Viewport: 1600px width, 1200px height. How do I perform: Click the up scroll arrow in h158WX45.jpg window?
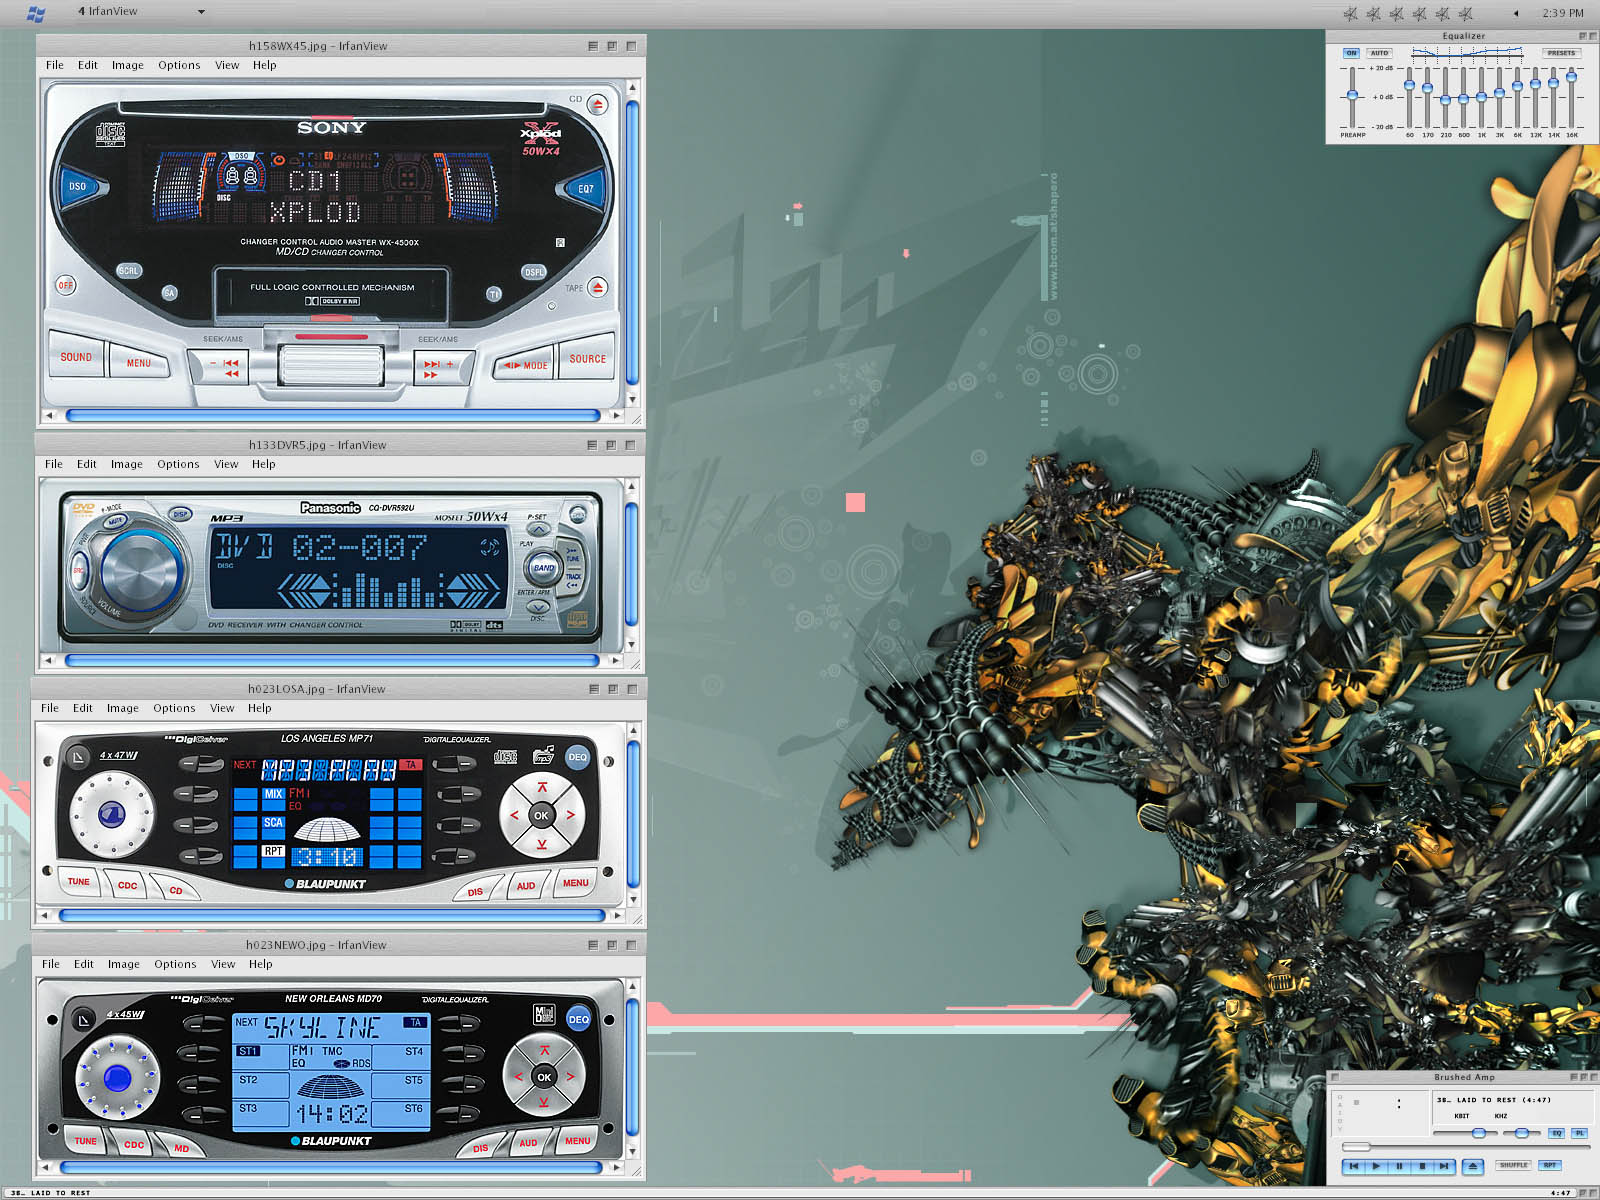point(632,88)
